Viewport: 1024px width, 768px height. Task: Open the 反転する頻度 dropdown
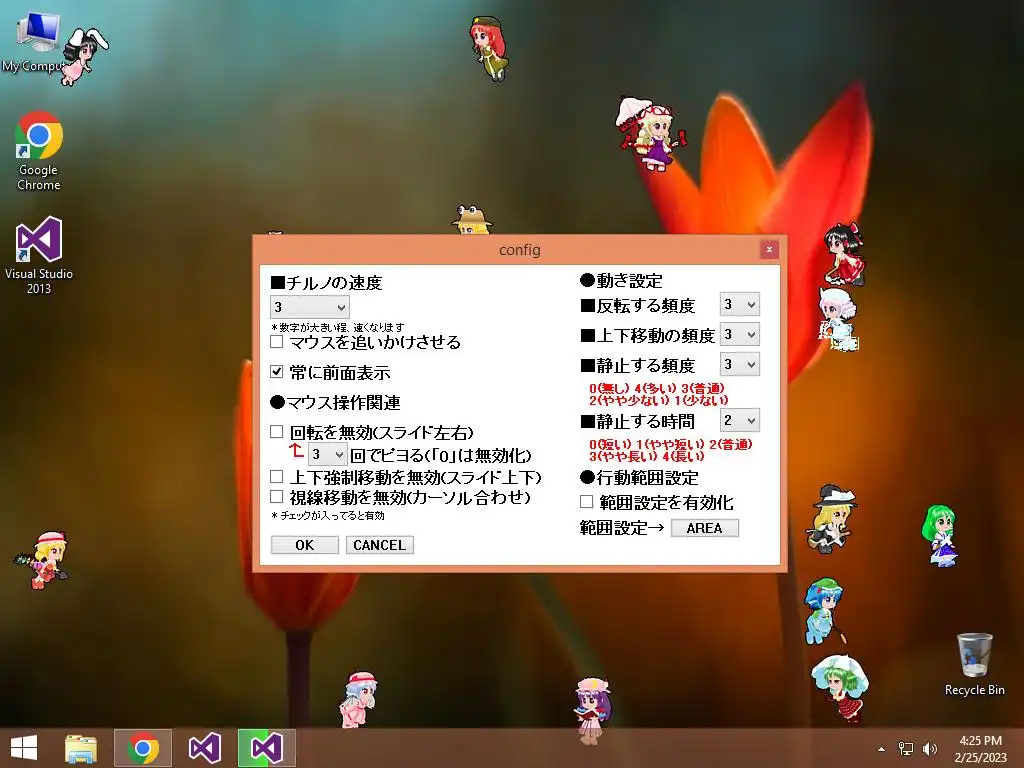(x=739, y=304)
